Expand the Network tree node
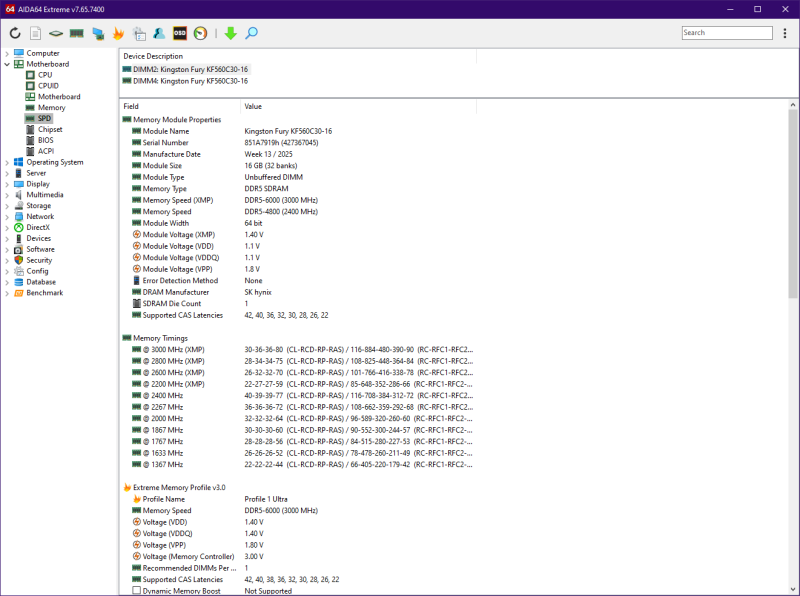Screen dimensions: 800x596 coord(7,217)
